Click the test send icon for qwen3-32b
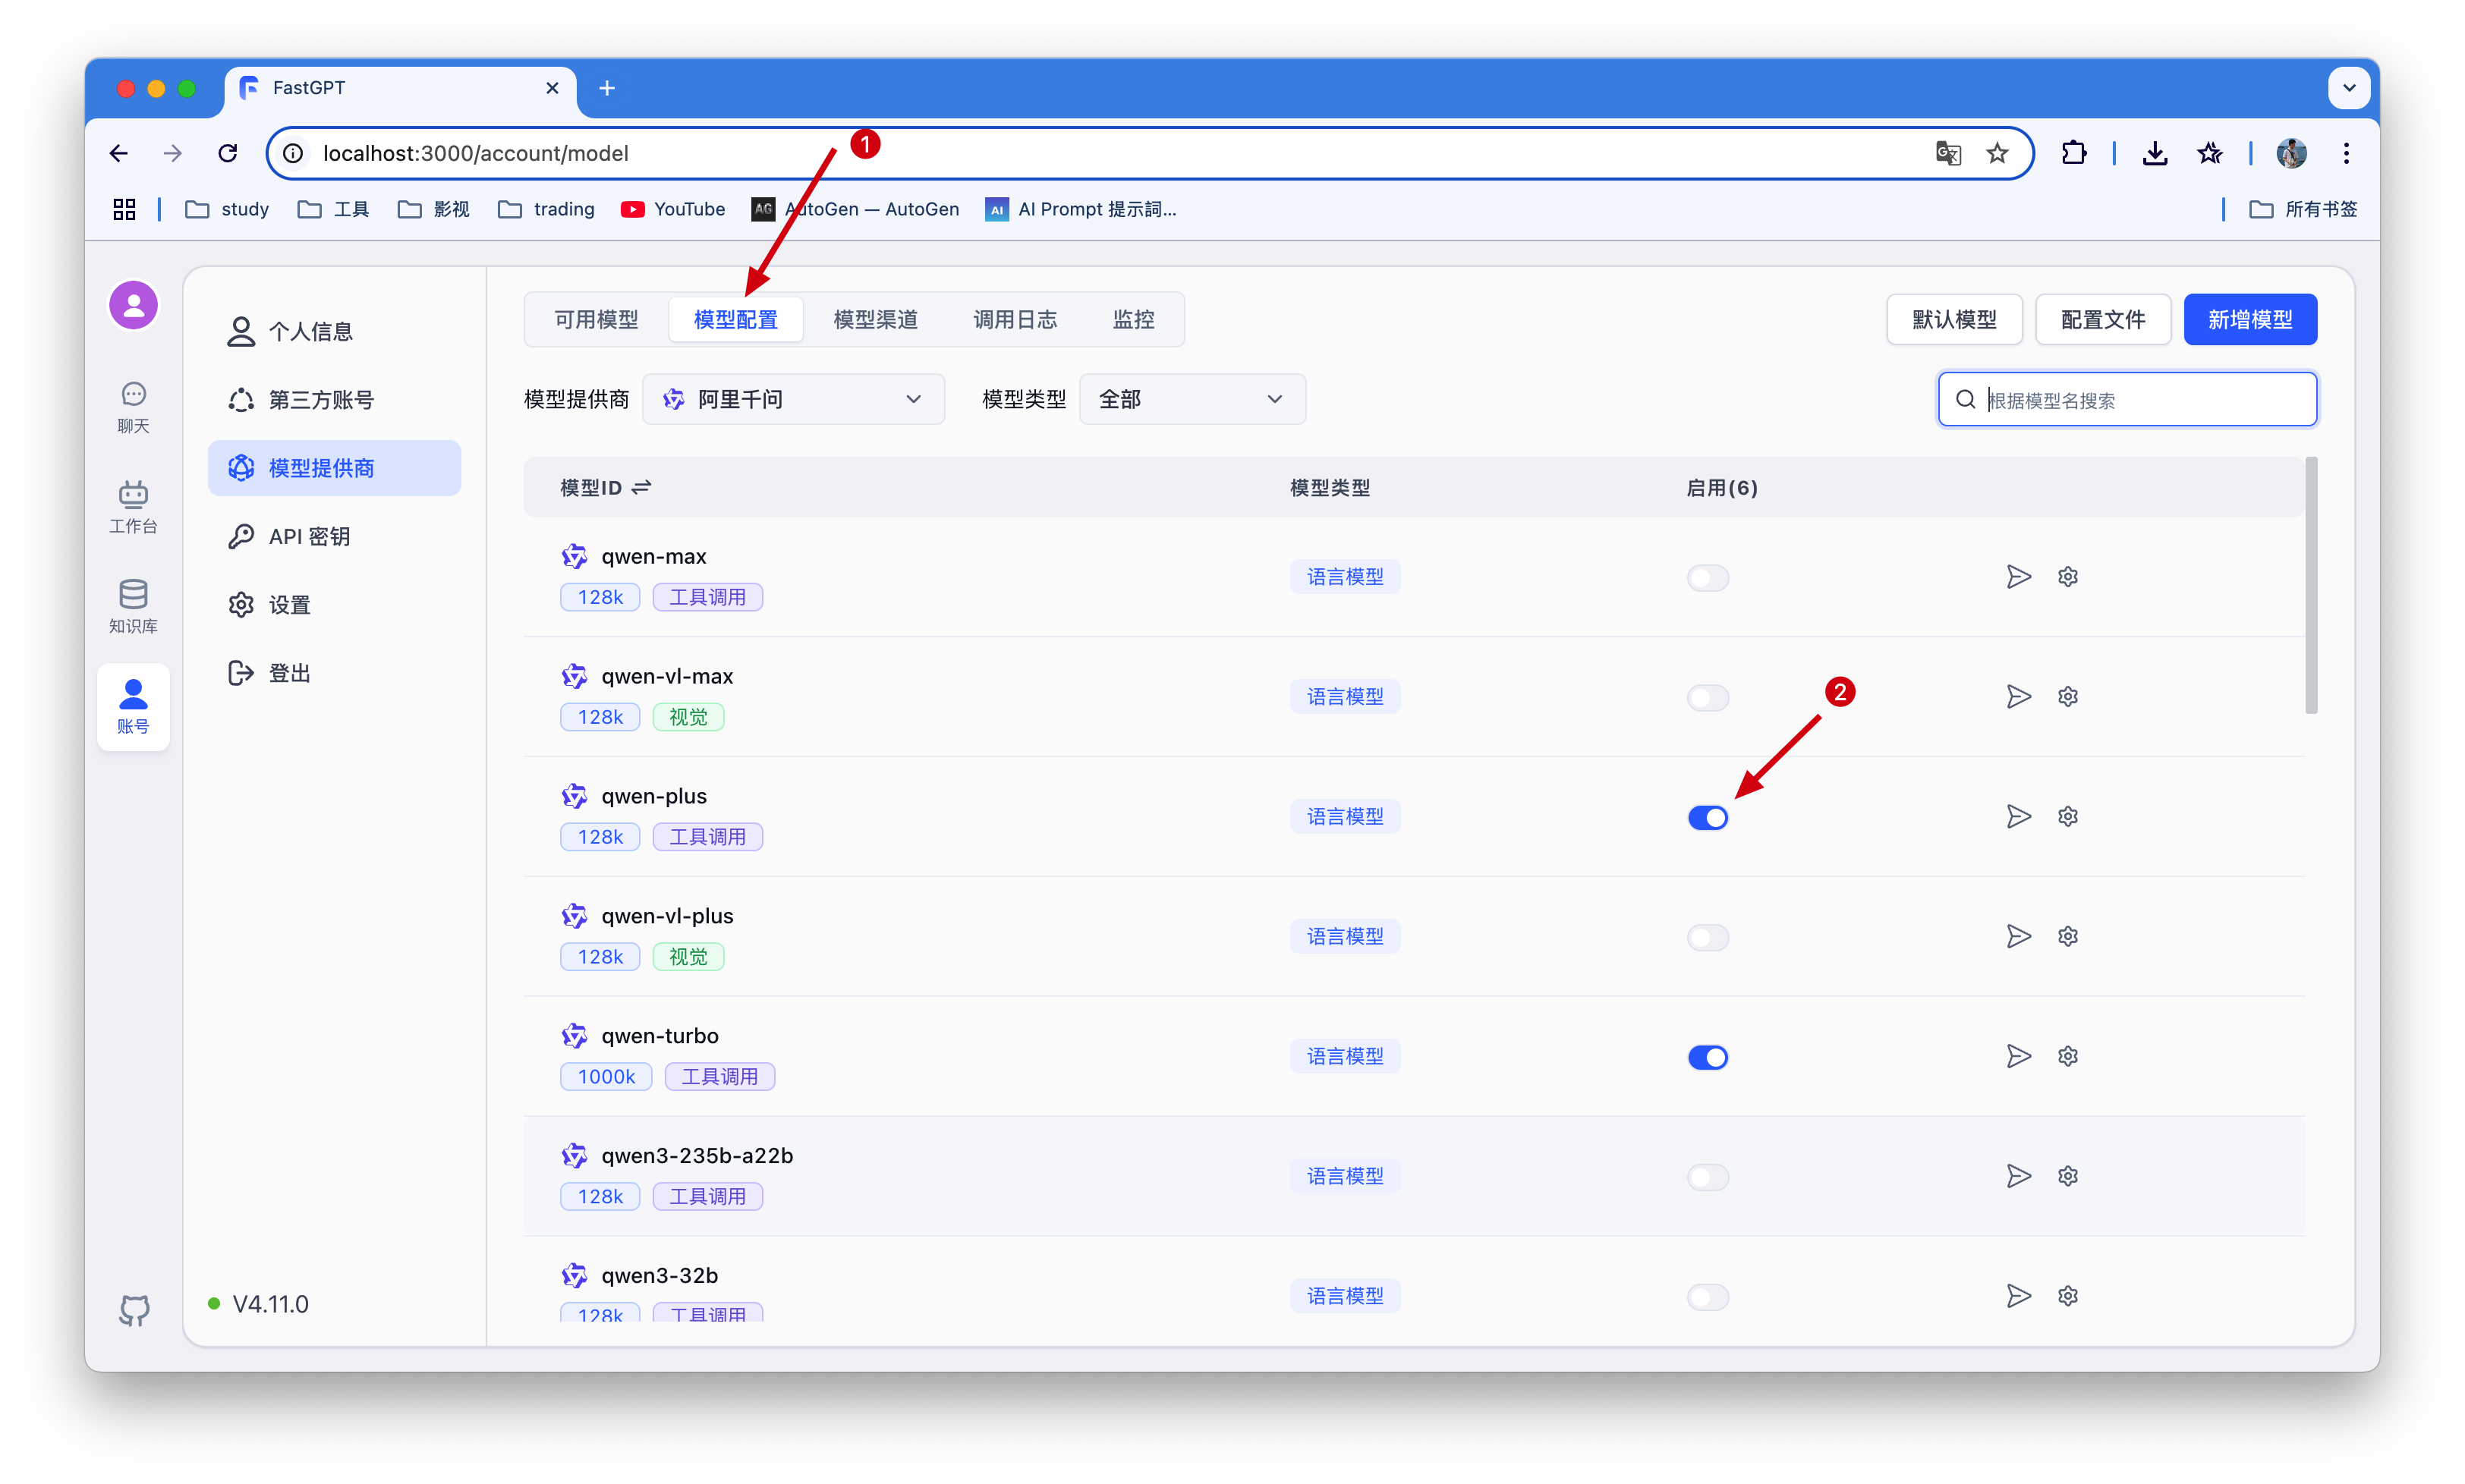The width and height of the screenshot is (2465, 1484). click(x=2018, y=1297)
